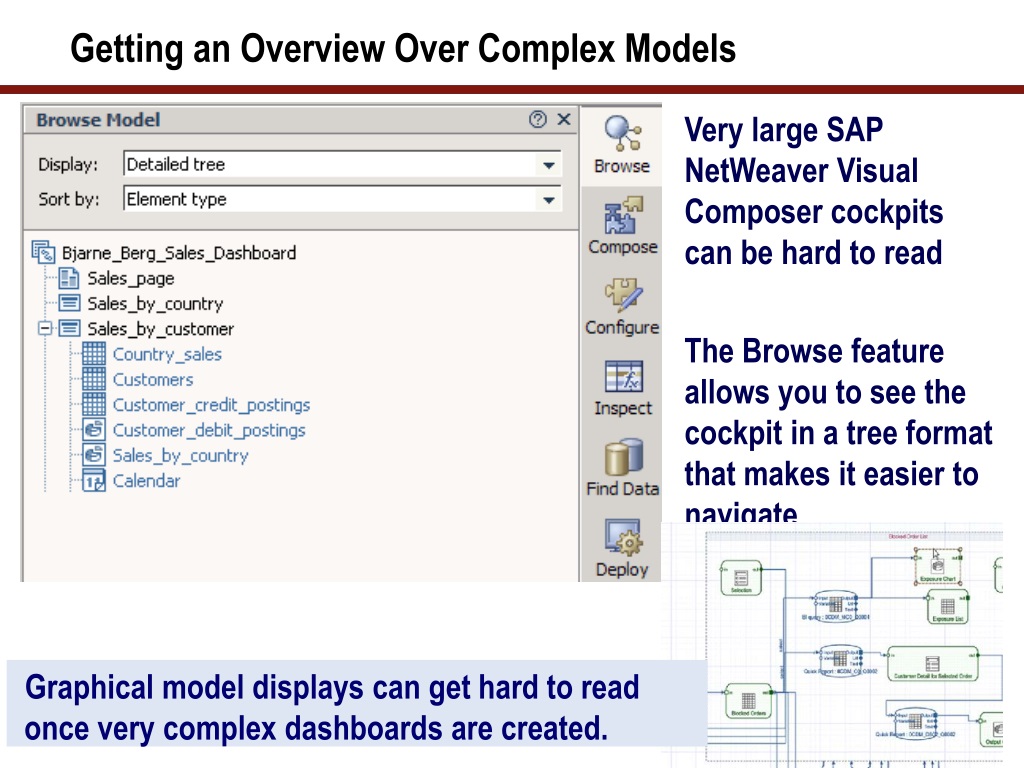Open the Deploy task panel

click(622, 548)
